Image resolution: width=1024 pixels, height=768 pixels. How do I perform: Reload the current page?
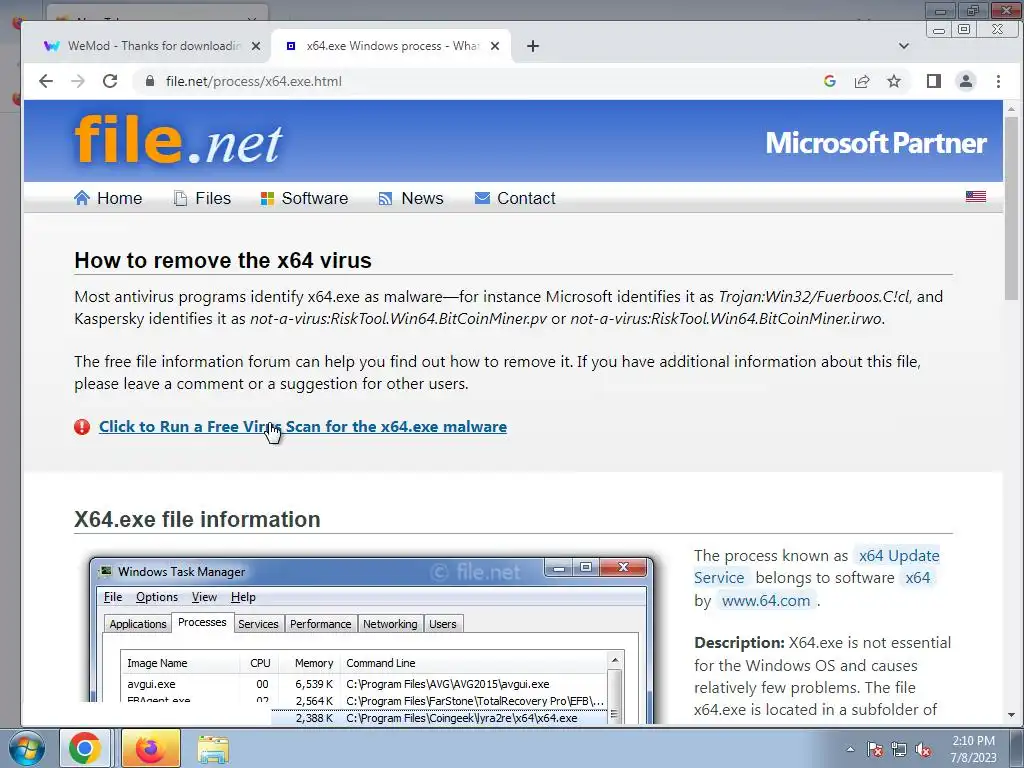pos(110,81)
